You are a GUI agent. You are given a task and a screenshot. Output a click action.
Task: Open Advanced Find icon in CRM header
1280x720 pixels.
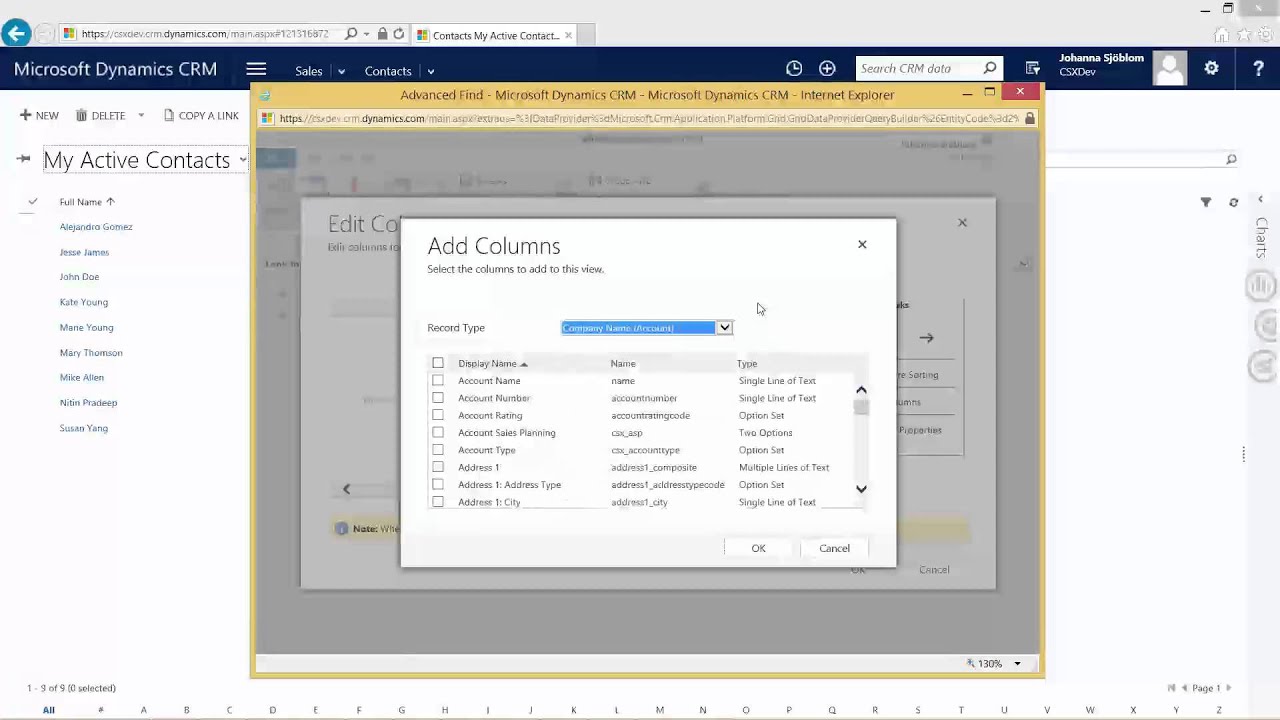(1033, 69)
